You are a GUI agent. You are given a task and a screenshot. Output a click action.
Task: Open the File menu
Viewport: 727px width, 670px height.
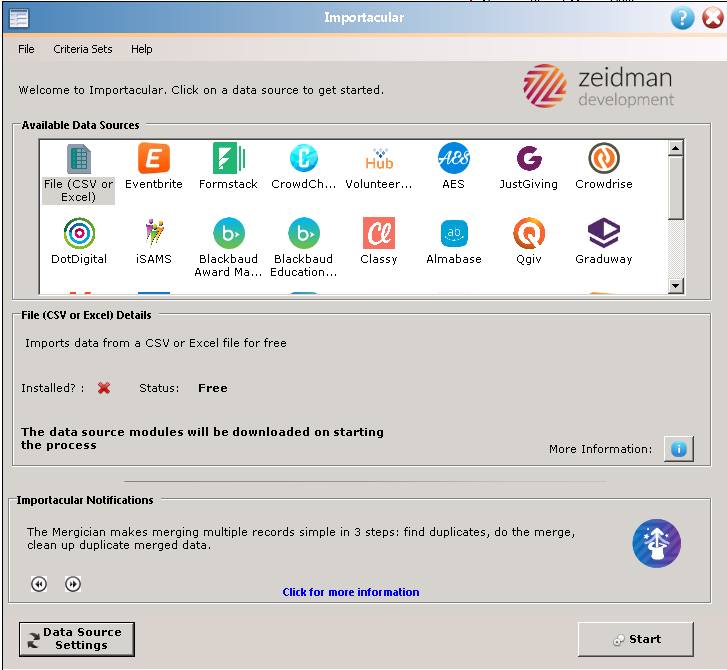(26, 49)
